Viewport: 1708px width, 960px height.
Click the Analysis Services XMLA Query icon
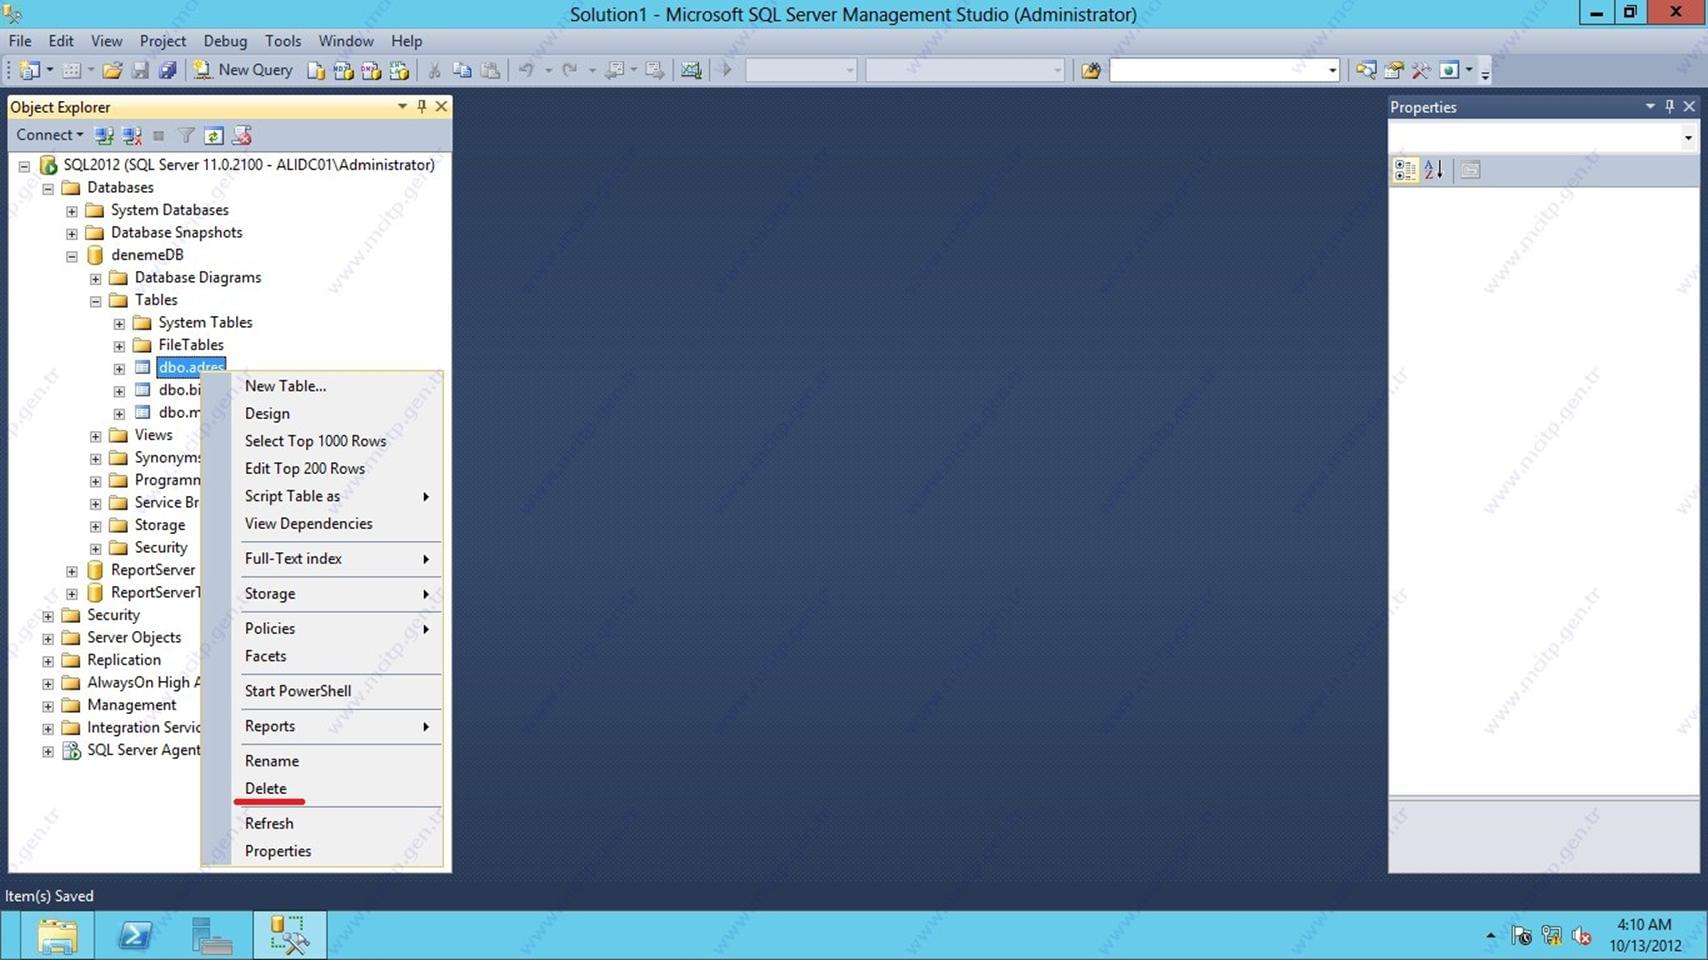click(399, 70)
